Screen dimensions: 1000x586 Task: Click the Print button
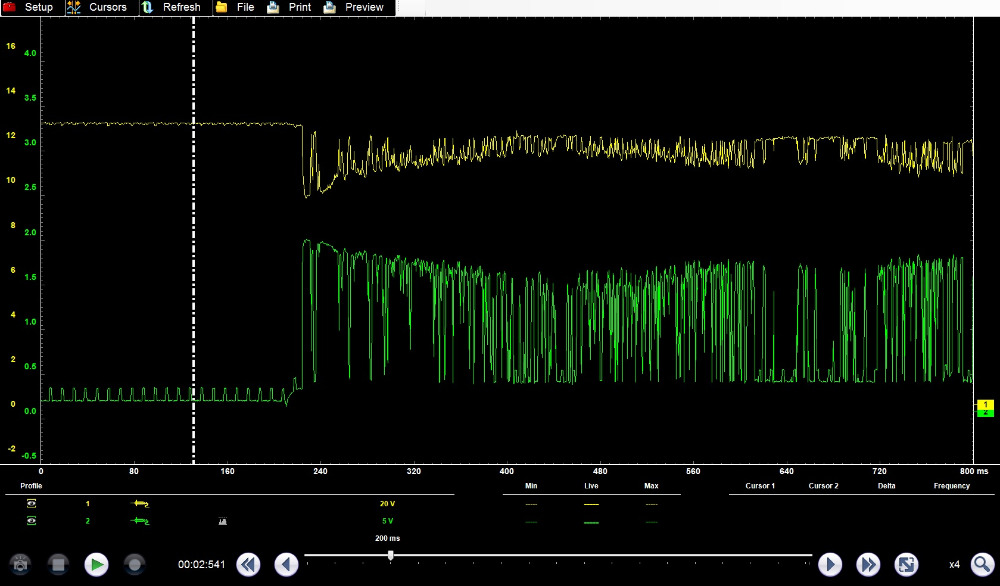tap(290, 7)
